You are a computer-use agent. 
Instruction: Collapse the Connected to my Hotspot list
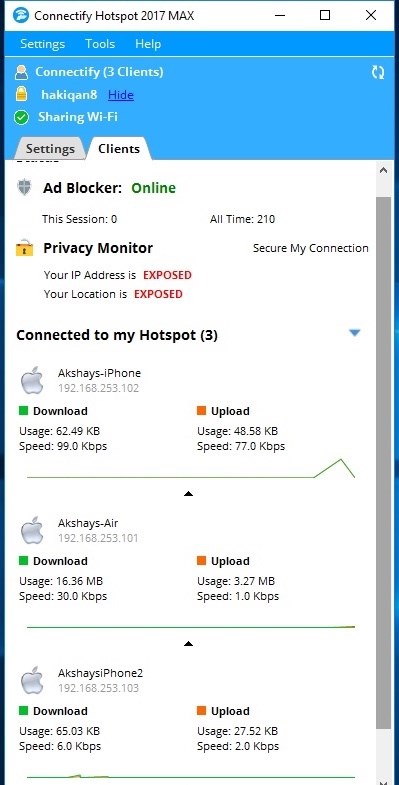(x=354, y=333)
